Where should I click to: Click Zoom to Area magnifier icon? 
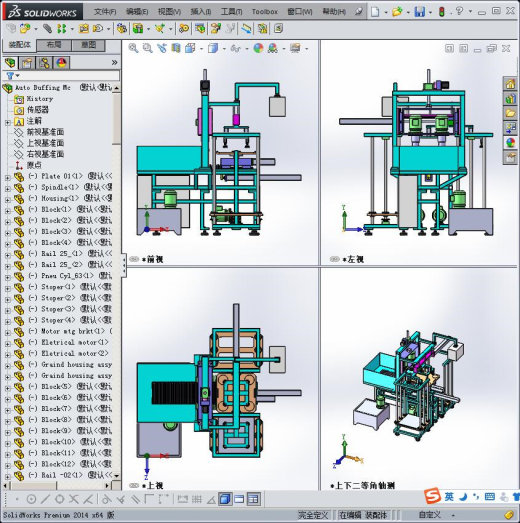point(147,48)
